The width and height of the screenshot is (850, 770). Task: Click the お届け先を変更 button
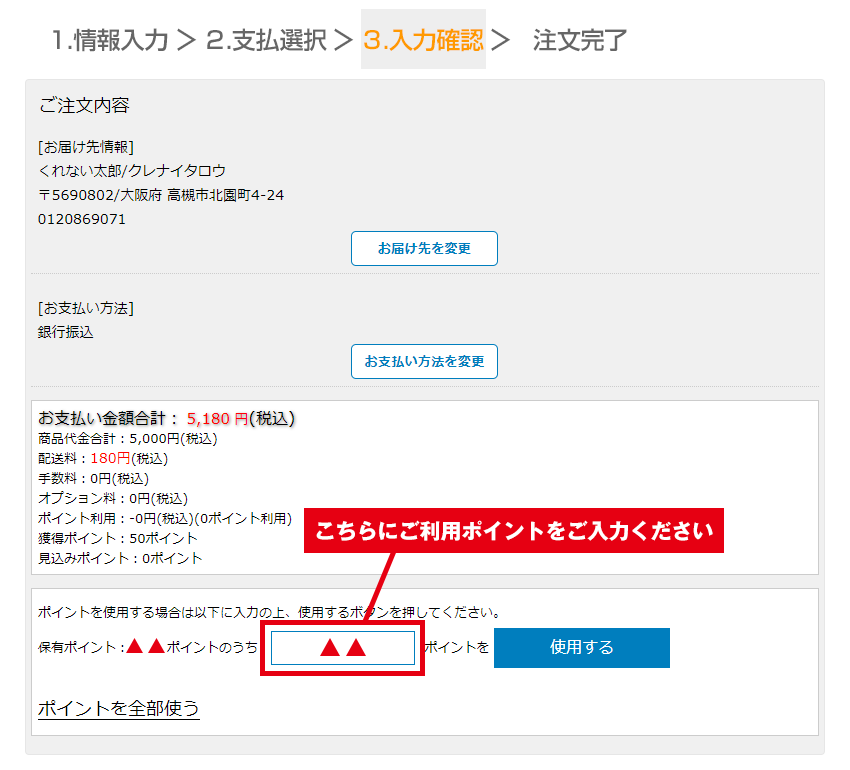coord(424,248)
